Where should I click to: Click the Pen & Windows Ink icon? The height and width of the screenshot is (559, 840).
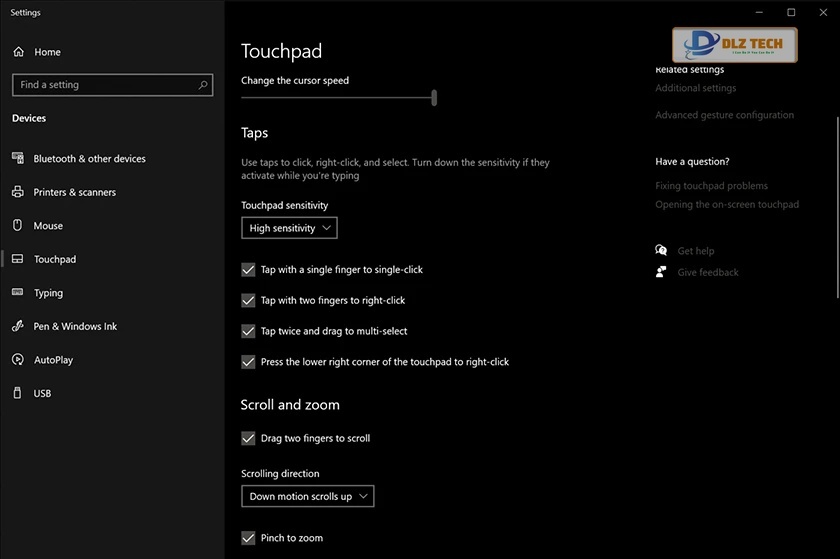click(x=18, y=326)
